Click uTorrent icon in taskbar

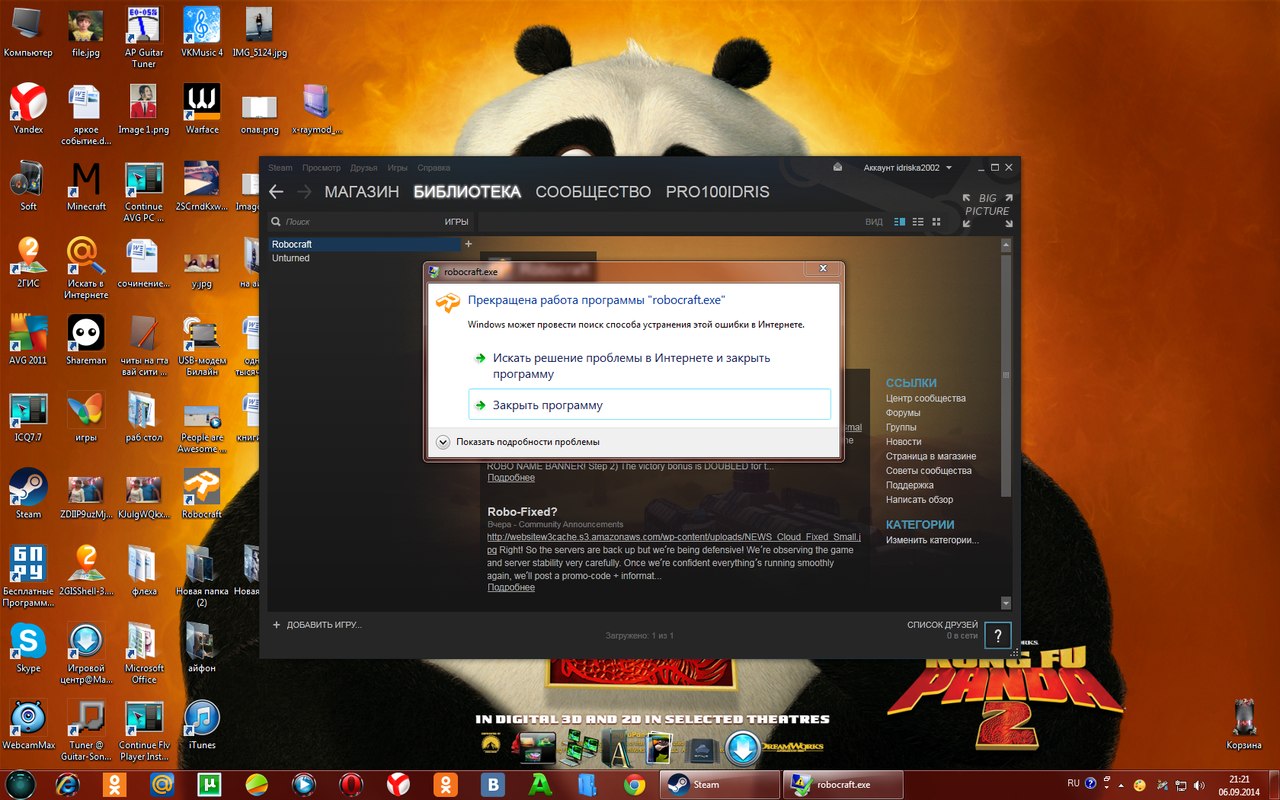coord(210,785)
